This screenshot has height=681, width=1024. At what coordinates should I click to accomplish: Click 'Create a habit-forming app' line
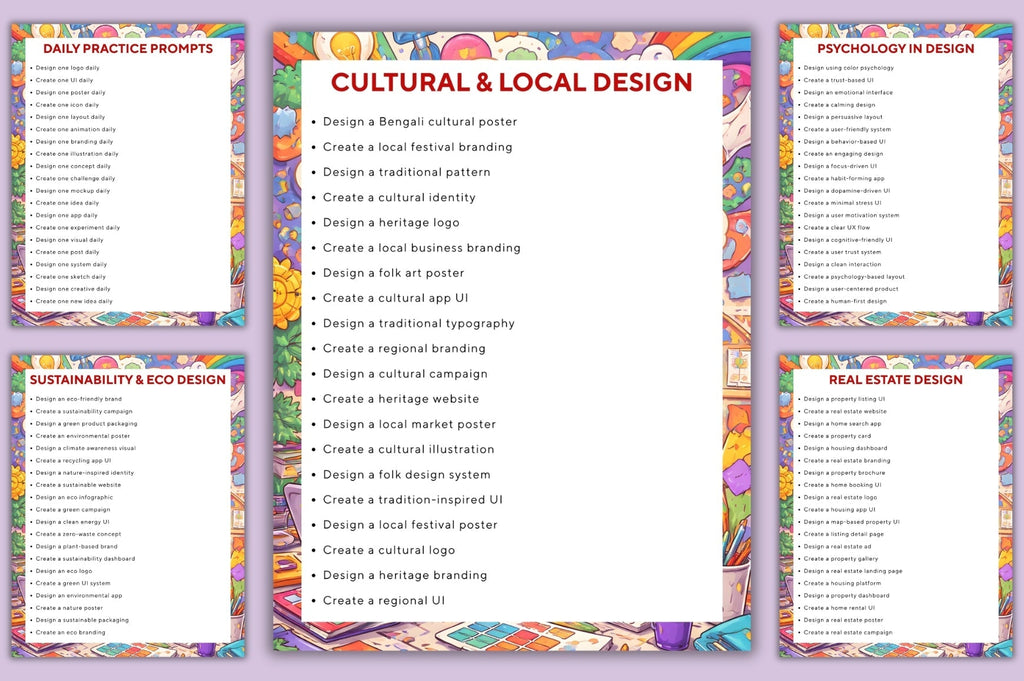point(844,178)
